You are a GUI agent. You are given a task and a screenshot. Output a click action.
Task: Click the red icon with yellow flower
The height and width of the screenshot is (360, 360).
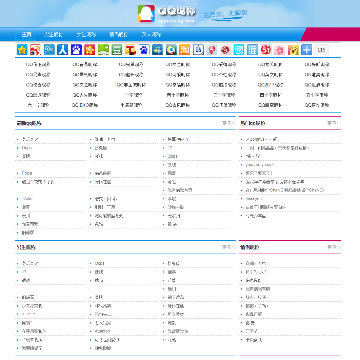[90, 50]
